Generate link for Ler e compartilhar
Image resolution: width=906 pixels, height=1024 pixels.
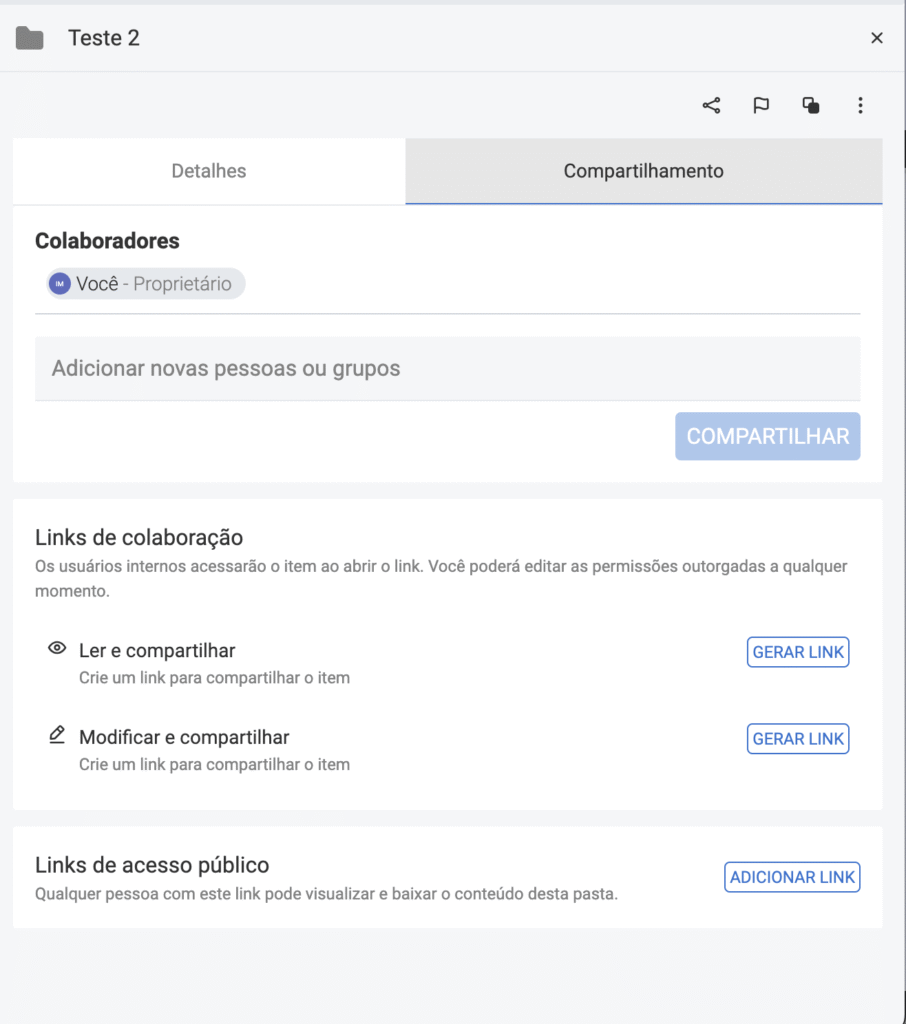point(798,652)
